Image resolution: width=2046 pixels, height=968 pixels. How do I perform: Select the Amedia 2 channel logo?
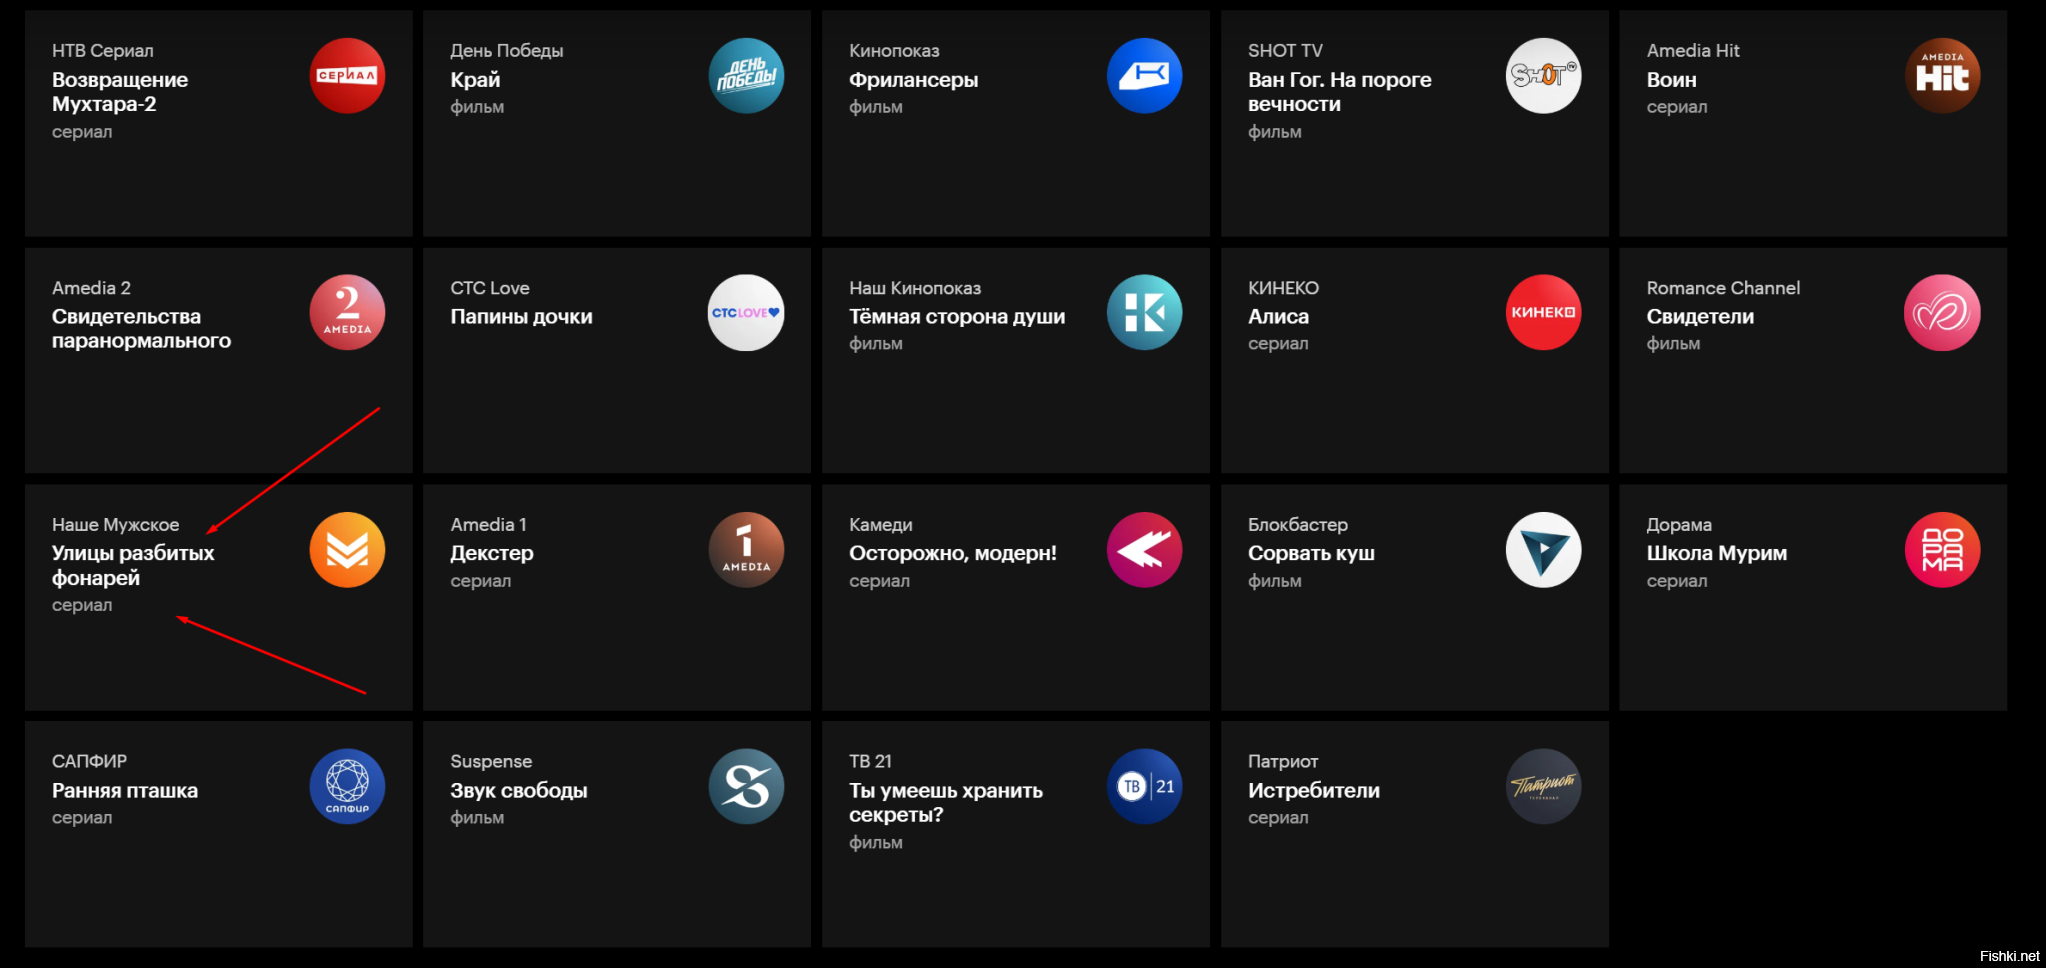click(347, 313)
